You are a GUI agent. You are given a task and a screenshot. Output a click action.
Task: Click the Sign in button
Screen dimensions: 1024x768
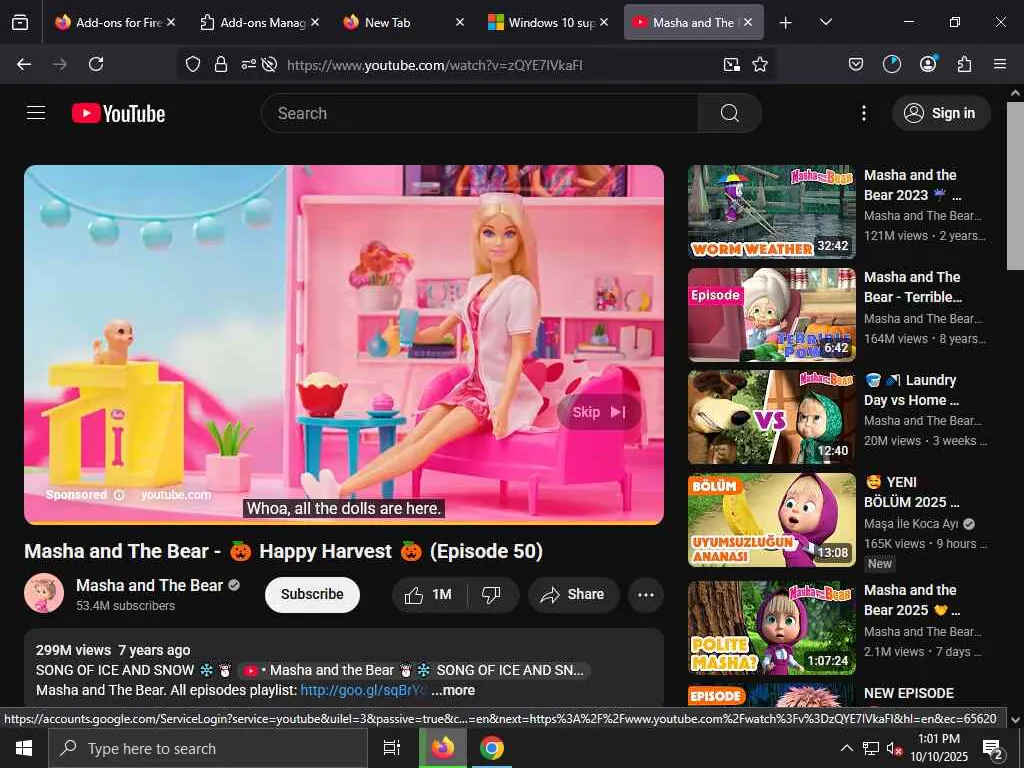pos(941,113)
